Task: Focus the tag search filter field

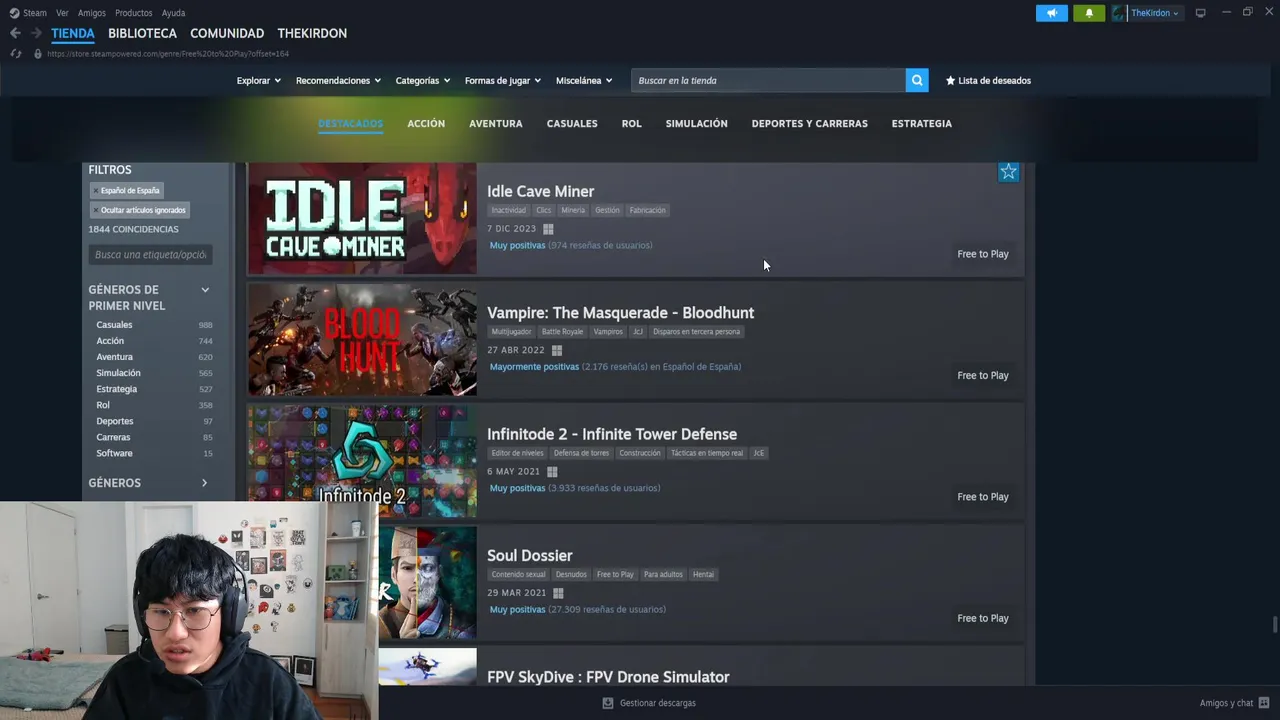Action: pos(150,254)
